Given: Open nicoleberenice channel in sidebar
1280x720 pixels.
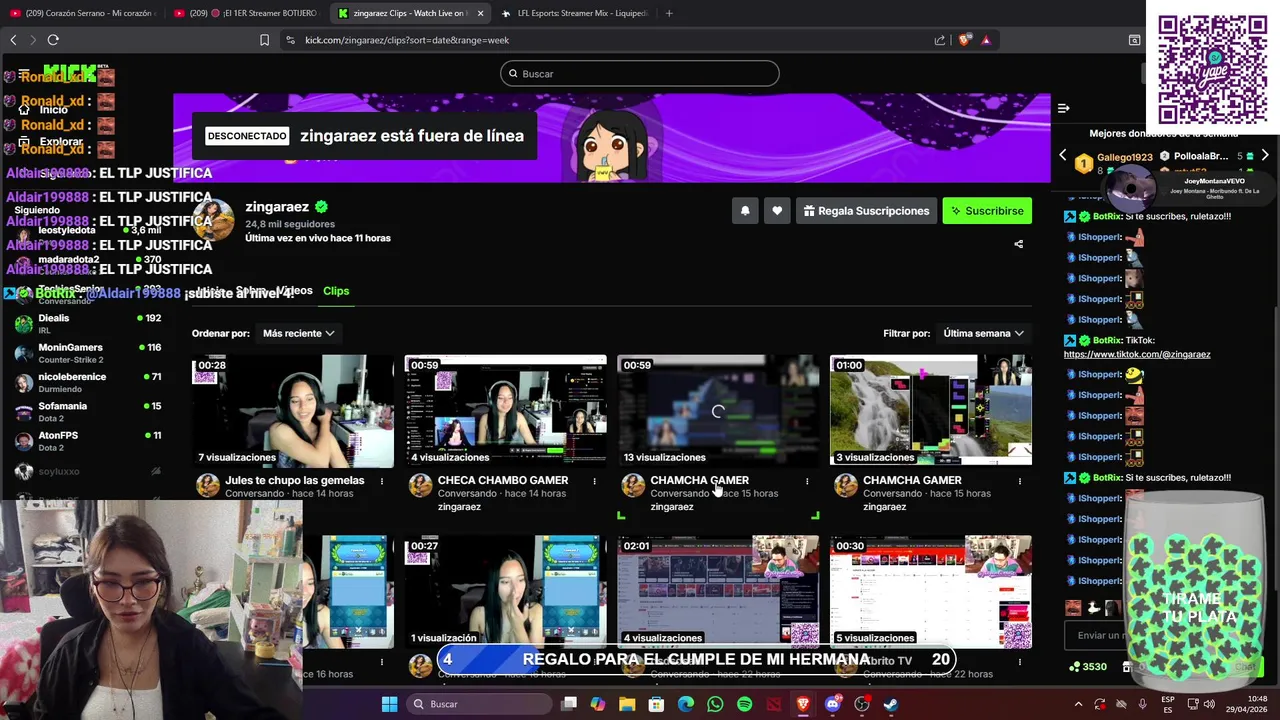Looking at the screenshot, I should (x=87, y=382).
